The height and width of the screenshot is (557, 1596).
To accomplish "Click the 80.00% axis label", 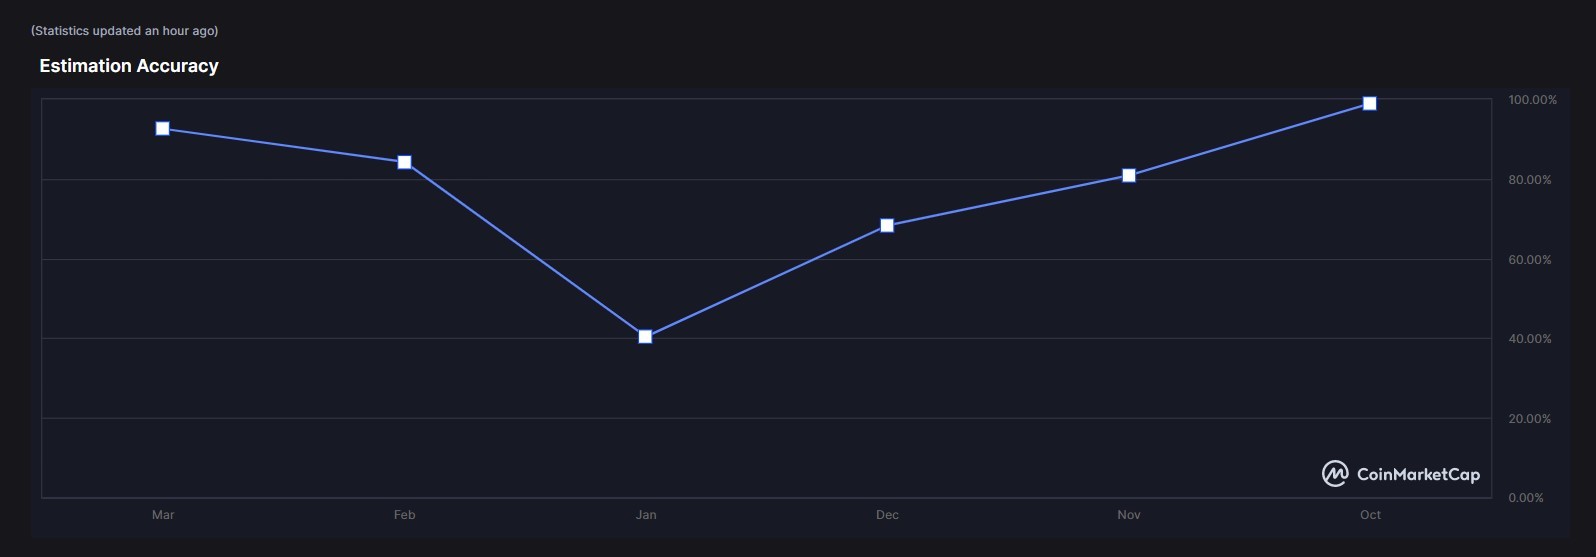I will coord(1530,180).
